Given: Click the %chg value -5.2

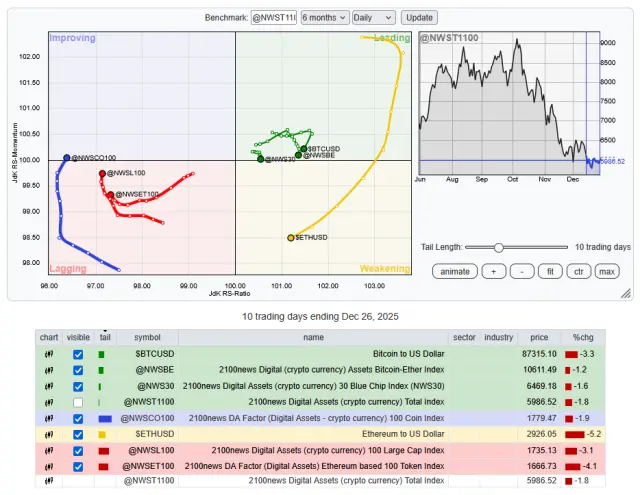Looking at the screenshot, I should (x=593, y=434).
